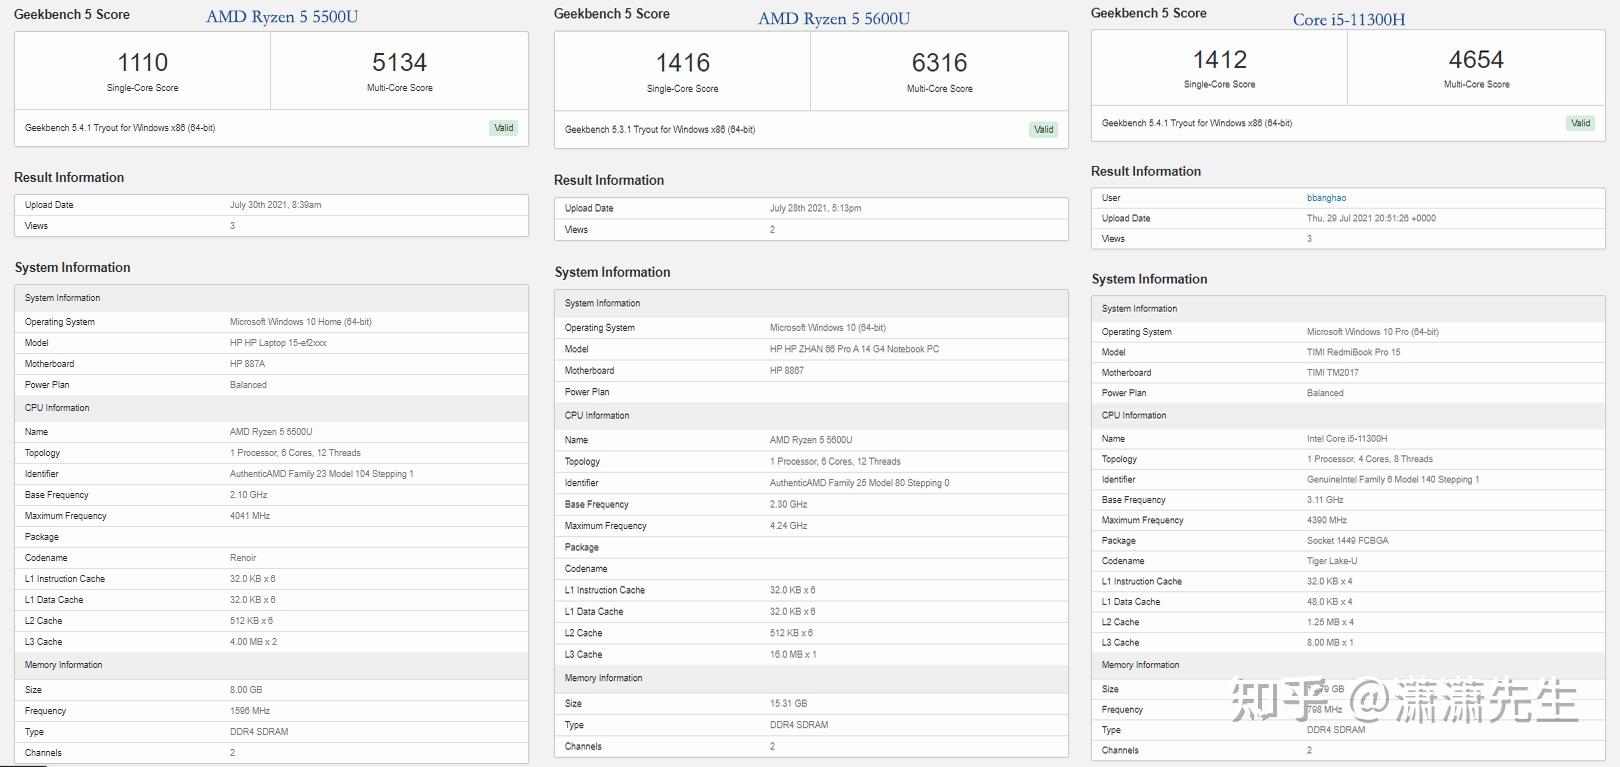Click the maximum frequency value "4390 MHz"
The height and width of the screenshot is (767, 1620).
(1327, 520)
